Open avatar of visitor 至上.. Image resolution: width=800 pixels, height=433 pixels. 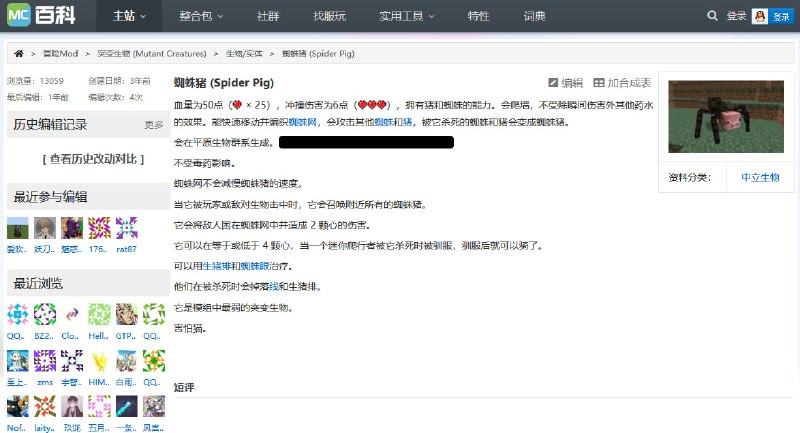pyautogui.click(x=18, y=361)
